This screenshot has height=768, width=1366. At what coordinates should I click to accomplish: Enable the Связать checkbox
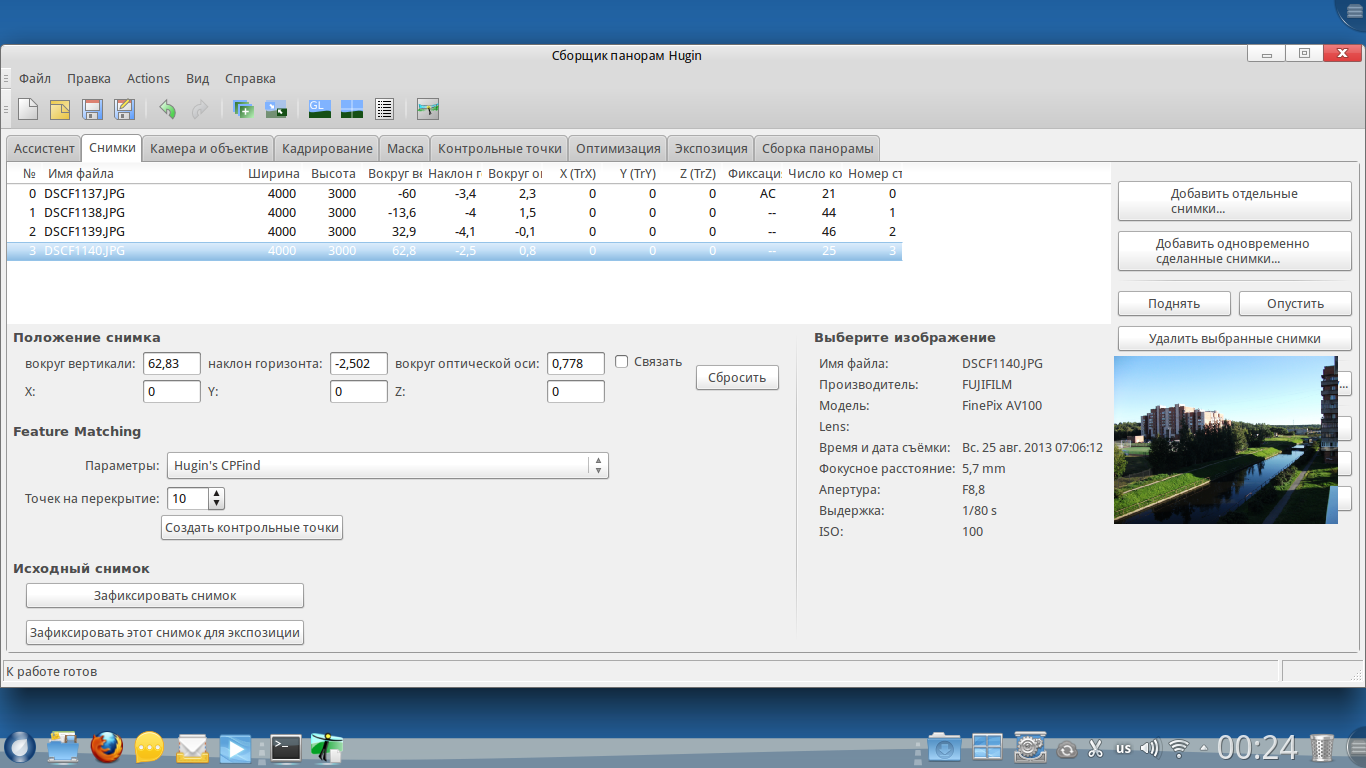[x=621, y=362]
